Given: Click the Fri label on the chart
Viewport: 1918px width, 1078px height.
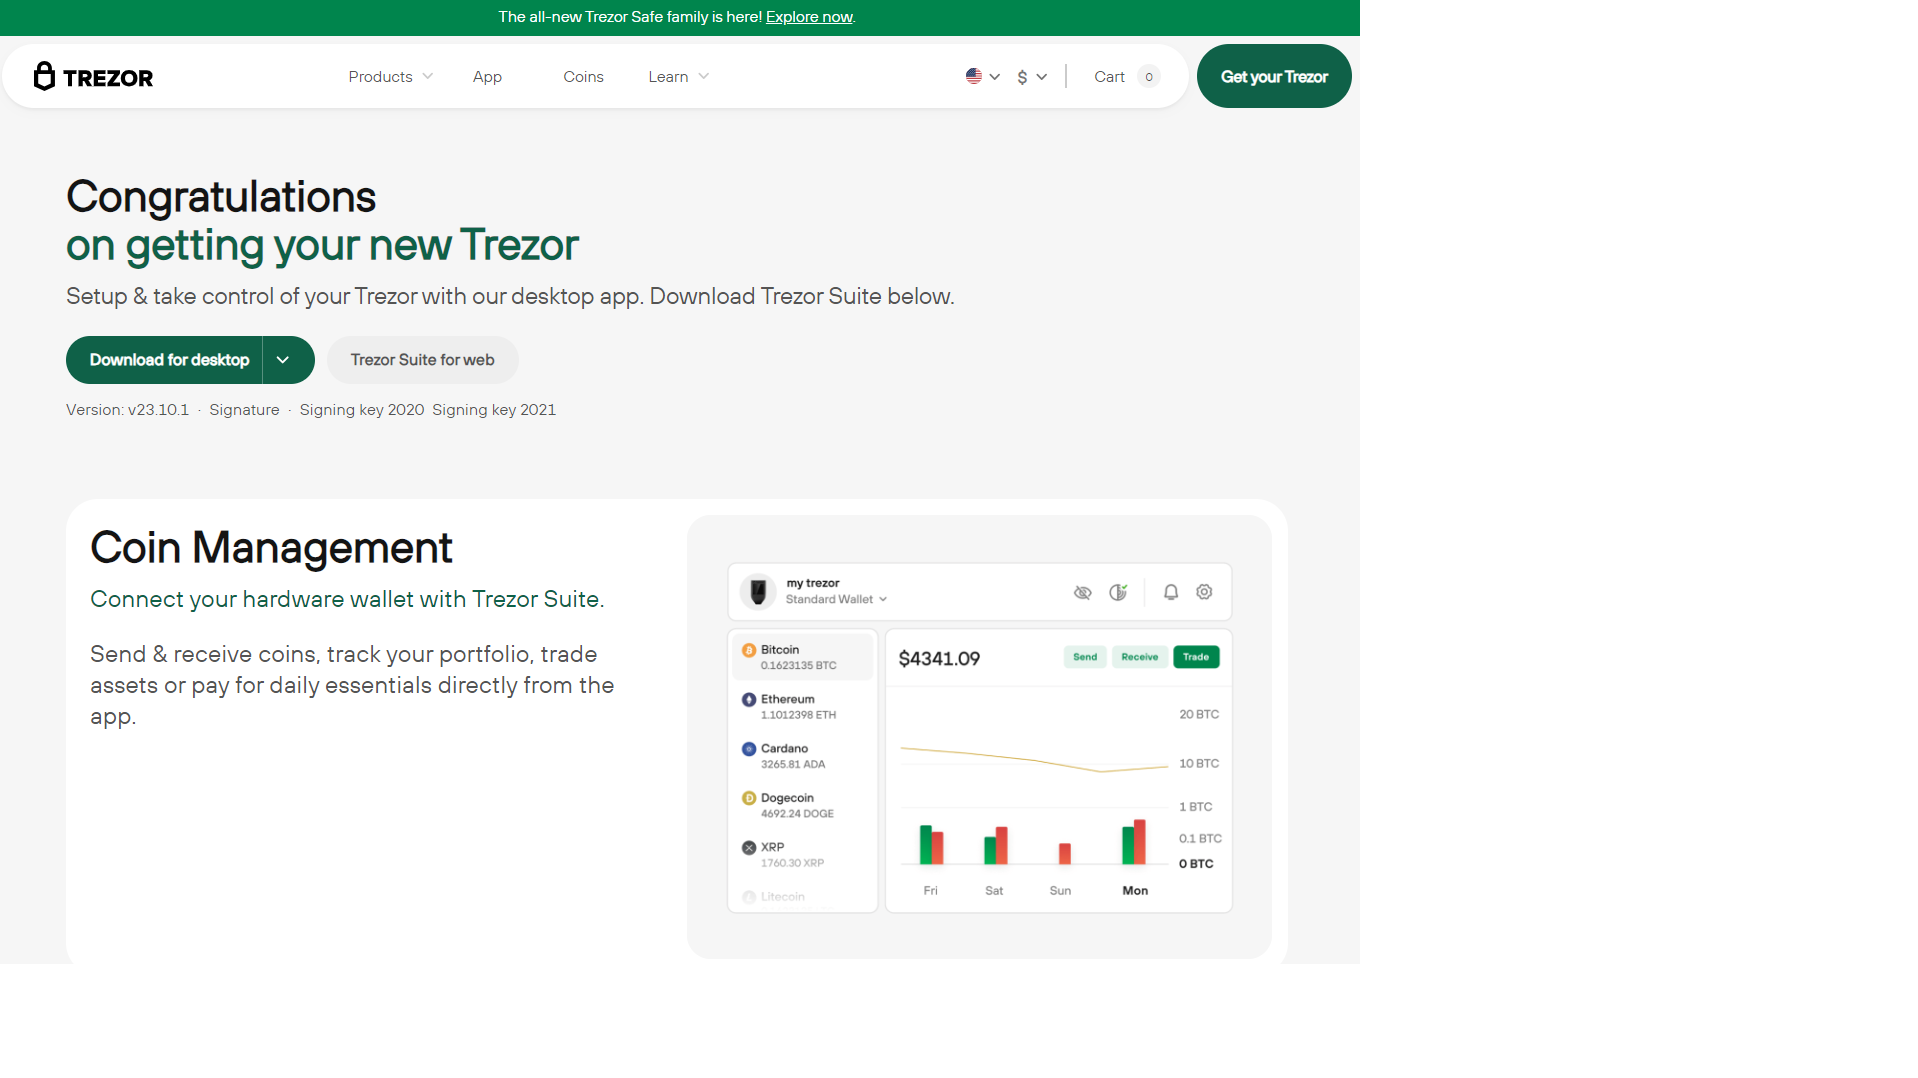Looking at the screenshot, I should [930, 891].
